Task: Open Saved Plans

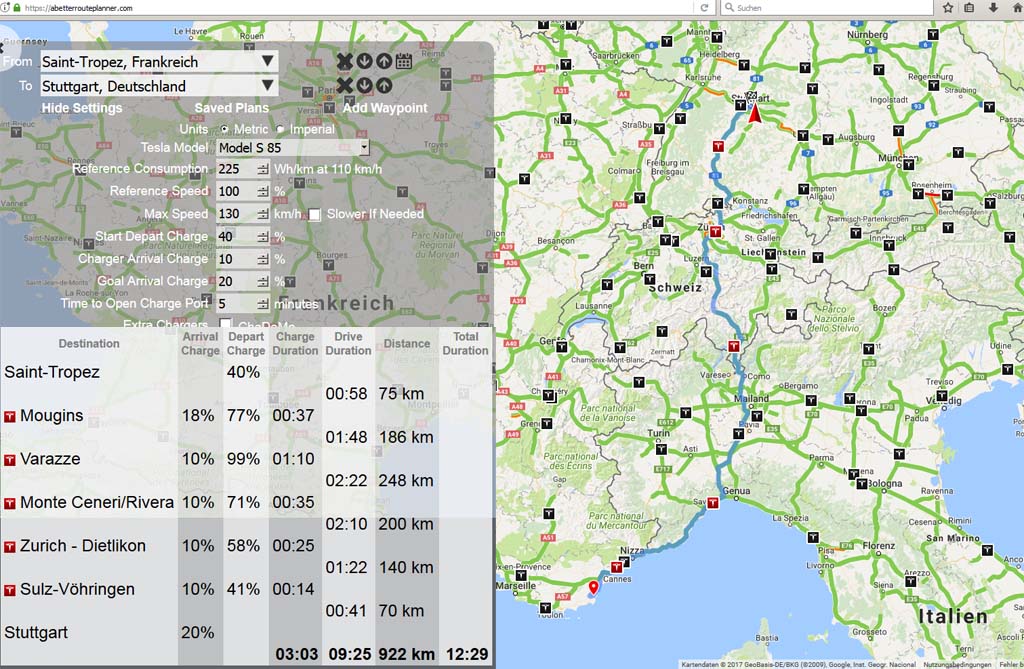Action: 231,108
